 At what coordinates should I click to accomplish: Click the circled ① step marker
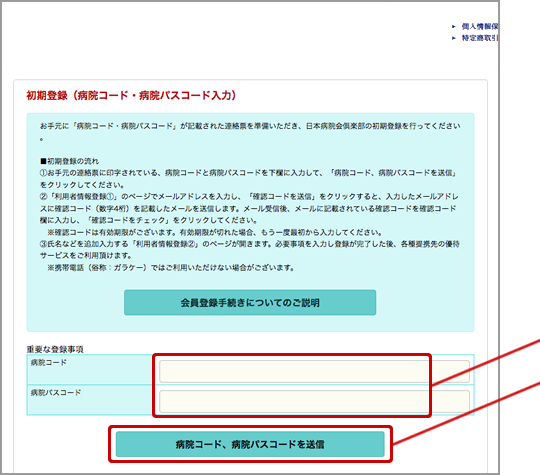[x=43, y=173]
